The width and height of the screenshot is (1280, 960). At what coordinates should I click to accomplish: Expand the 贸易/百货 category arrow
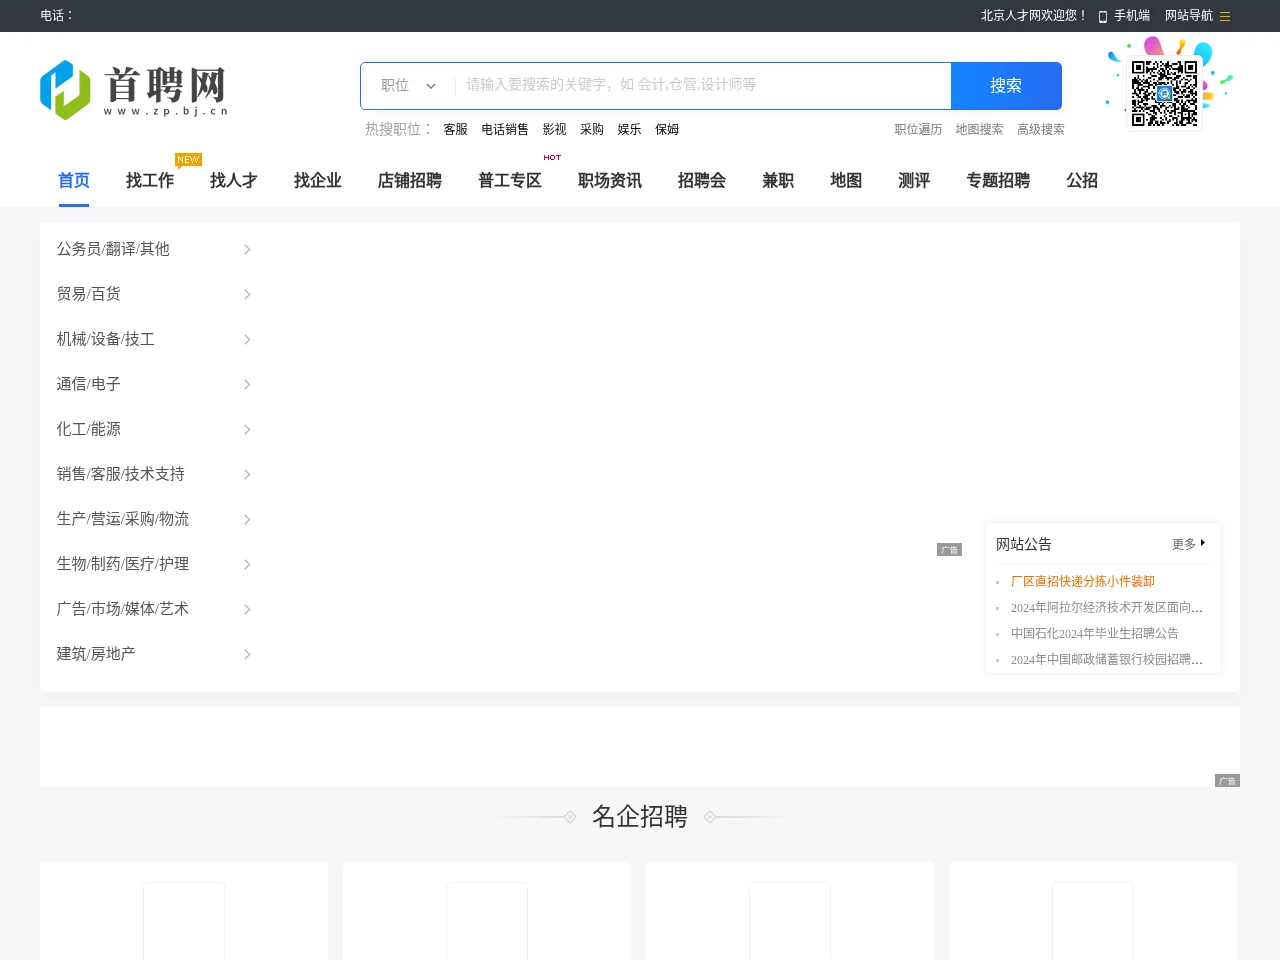coord(247,294)
